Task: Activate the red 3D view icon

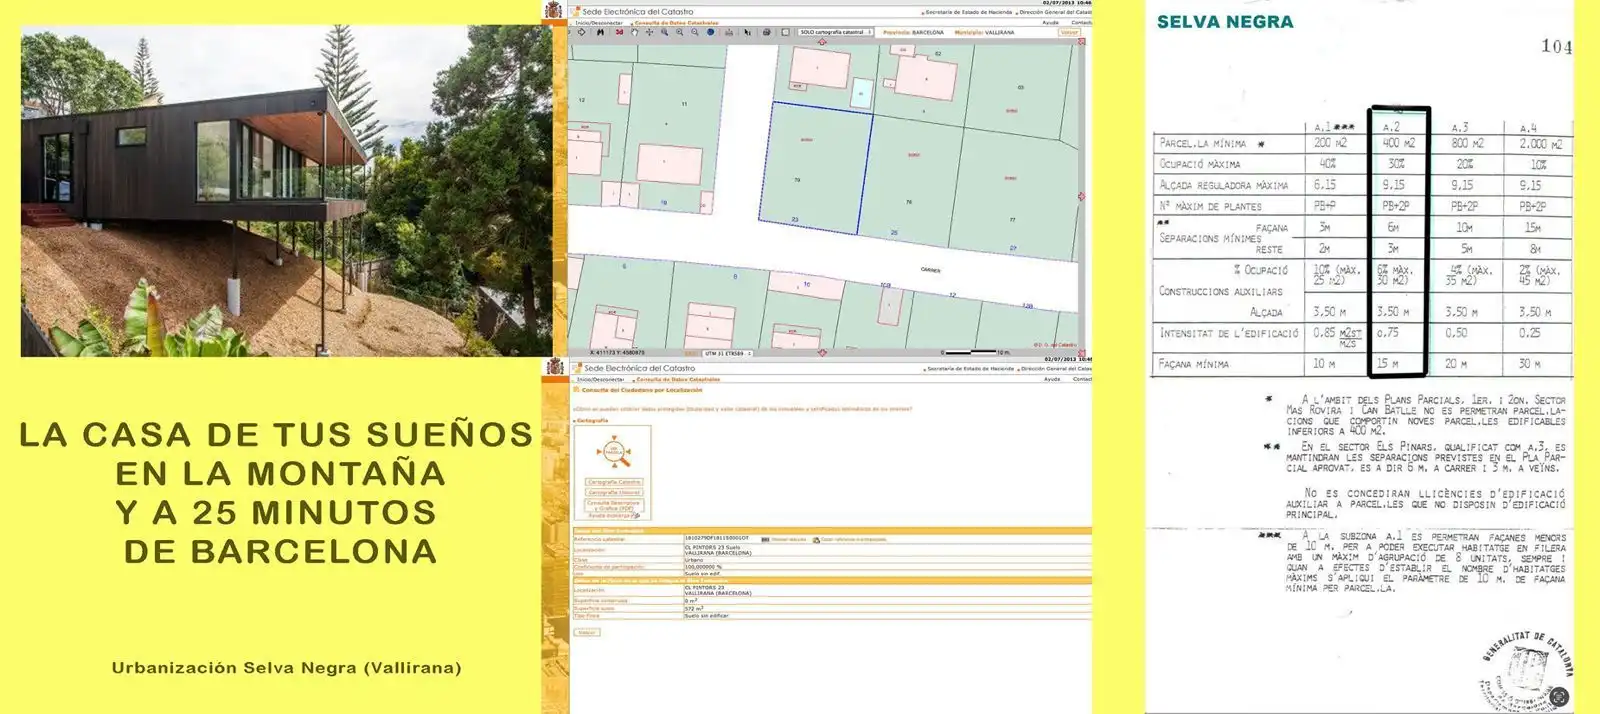Action: (x=618, y=32)
